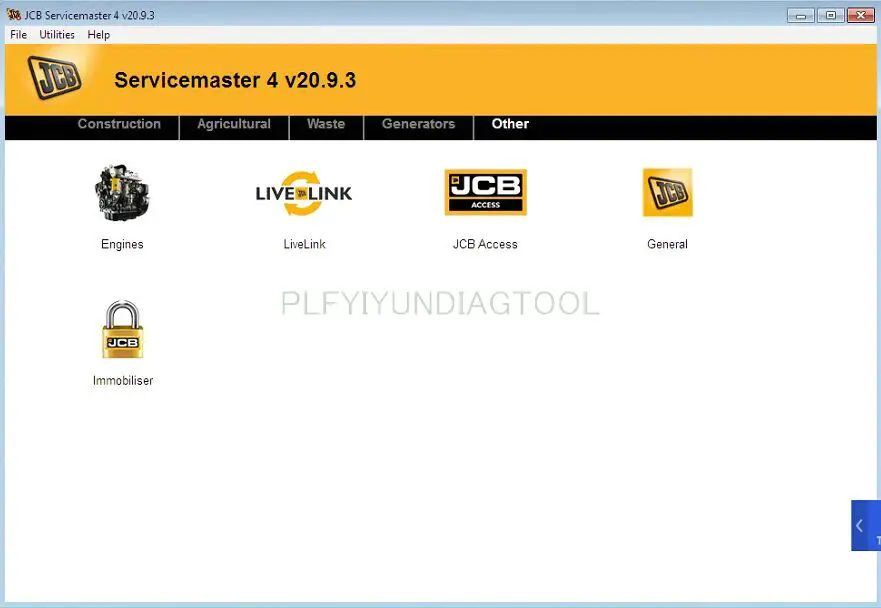Close the JCB Servicemaster window
Viewport: 881px width, 608px height.
click(x=860, y=15)
